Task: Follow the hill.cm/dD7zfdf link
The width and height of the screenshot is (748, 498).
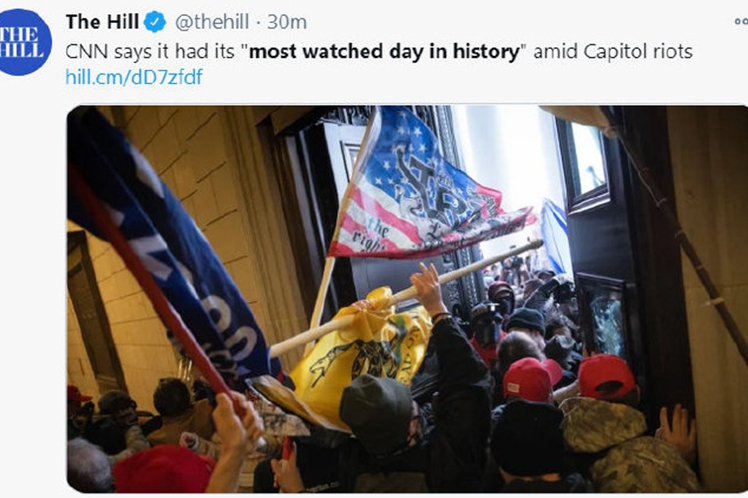Action: pyautogui.click(x=134, y=77)
